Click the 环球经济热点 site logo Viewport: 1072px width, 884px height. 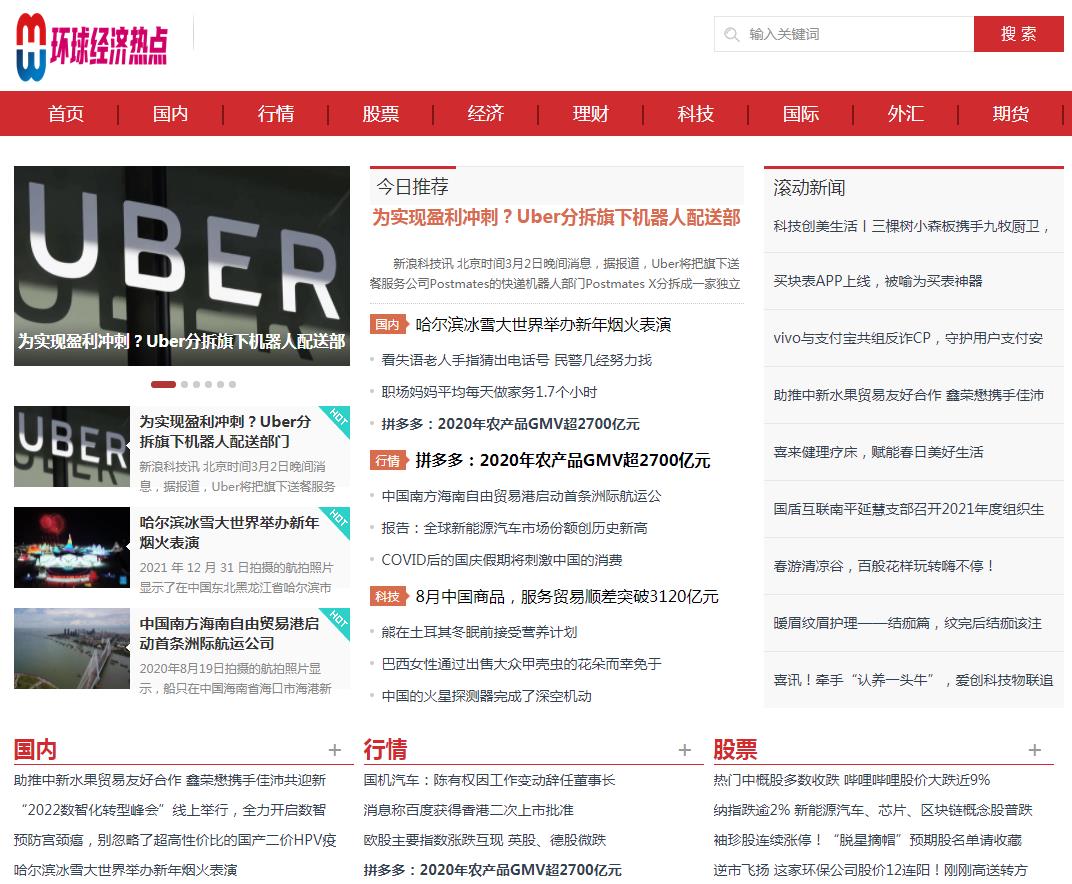point(92,46)
